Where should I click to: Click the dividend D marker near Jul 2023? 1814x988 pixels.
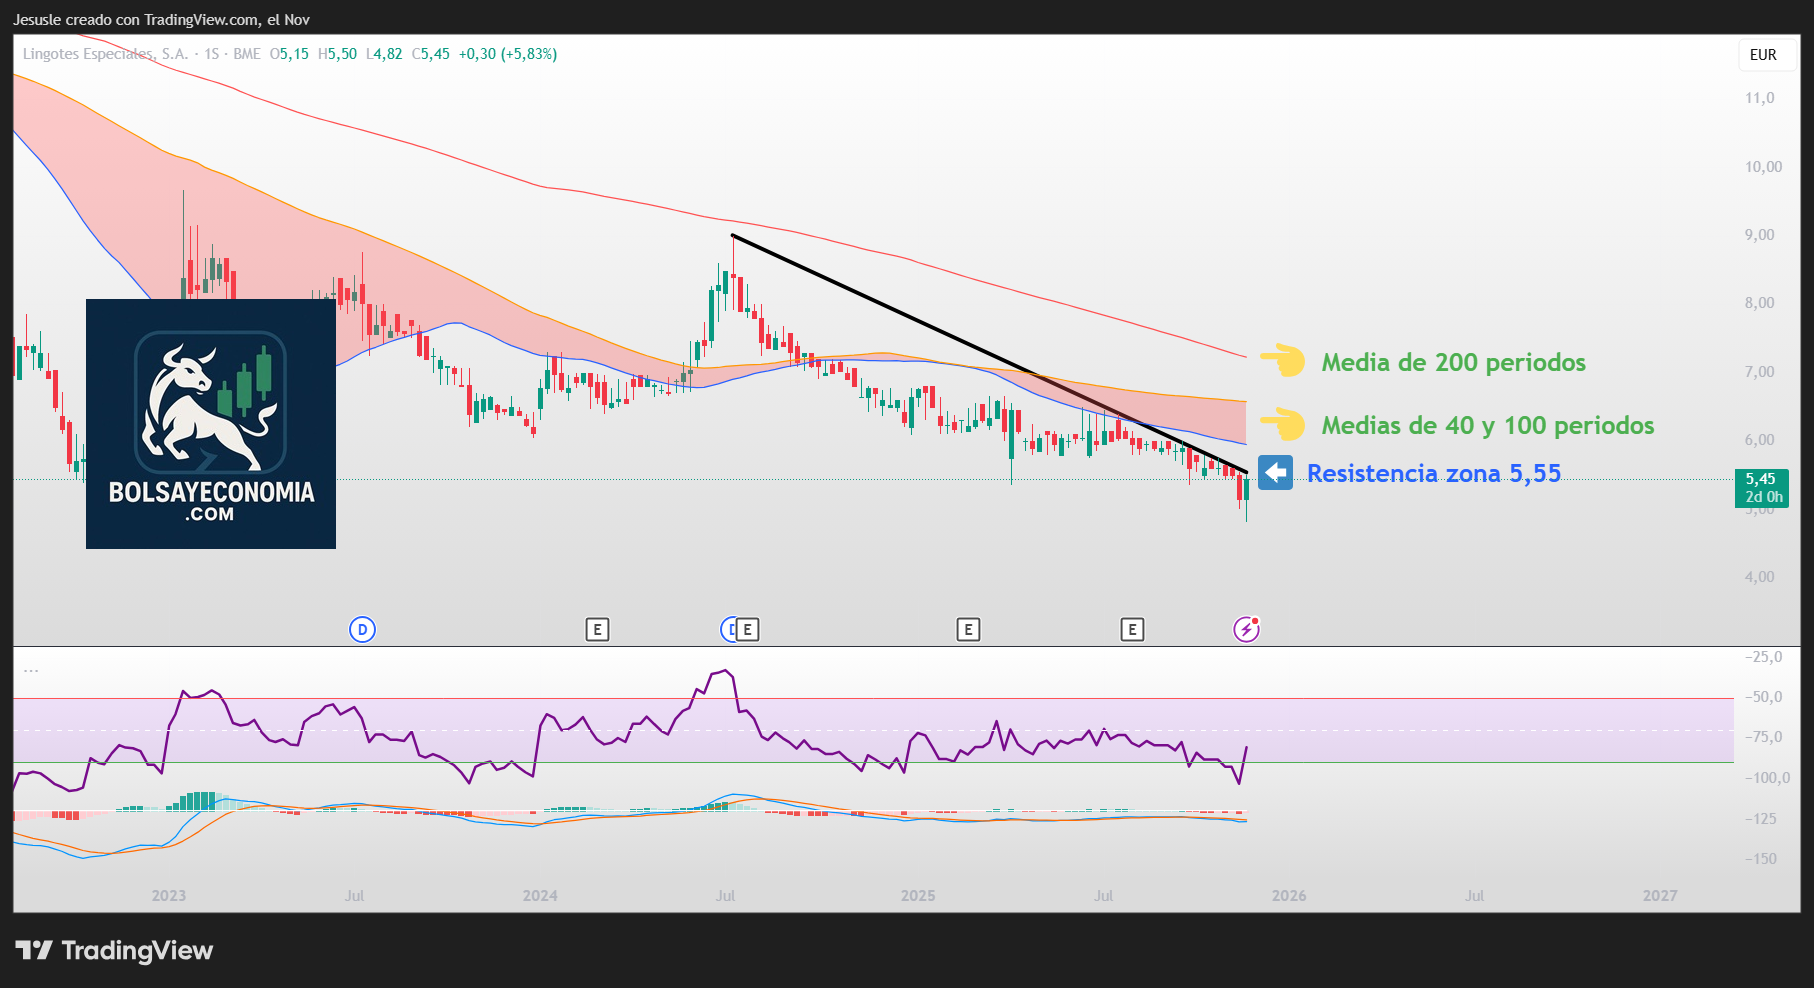(x=362, y=629)
